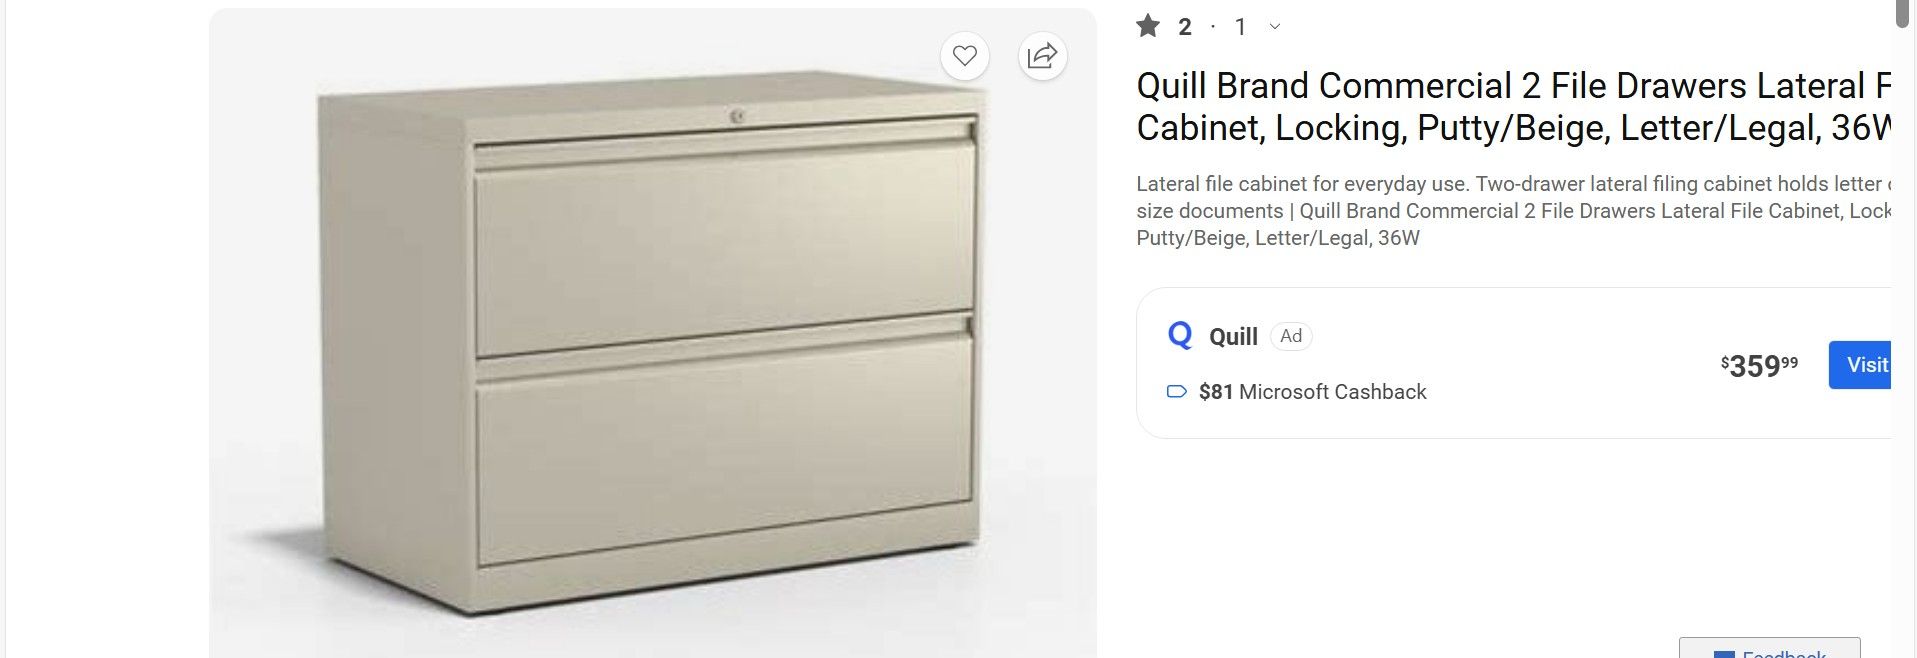Click the Ad badge beside Quill
Screen dimensions: 1917x658
click(x=1291, y=336)
